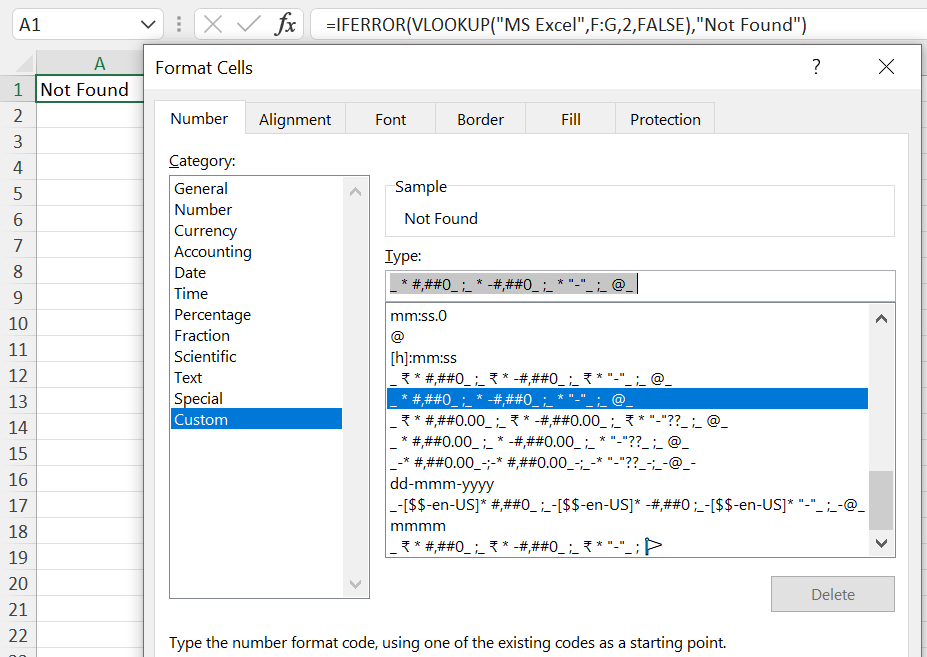Select the Currency category

click(256, 230)
